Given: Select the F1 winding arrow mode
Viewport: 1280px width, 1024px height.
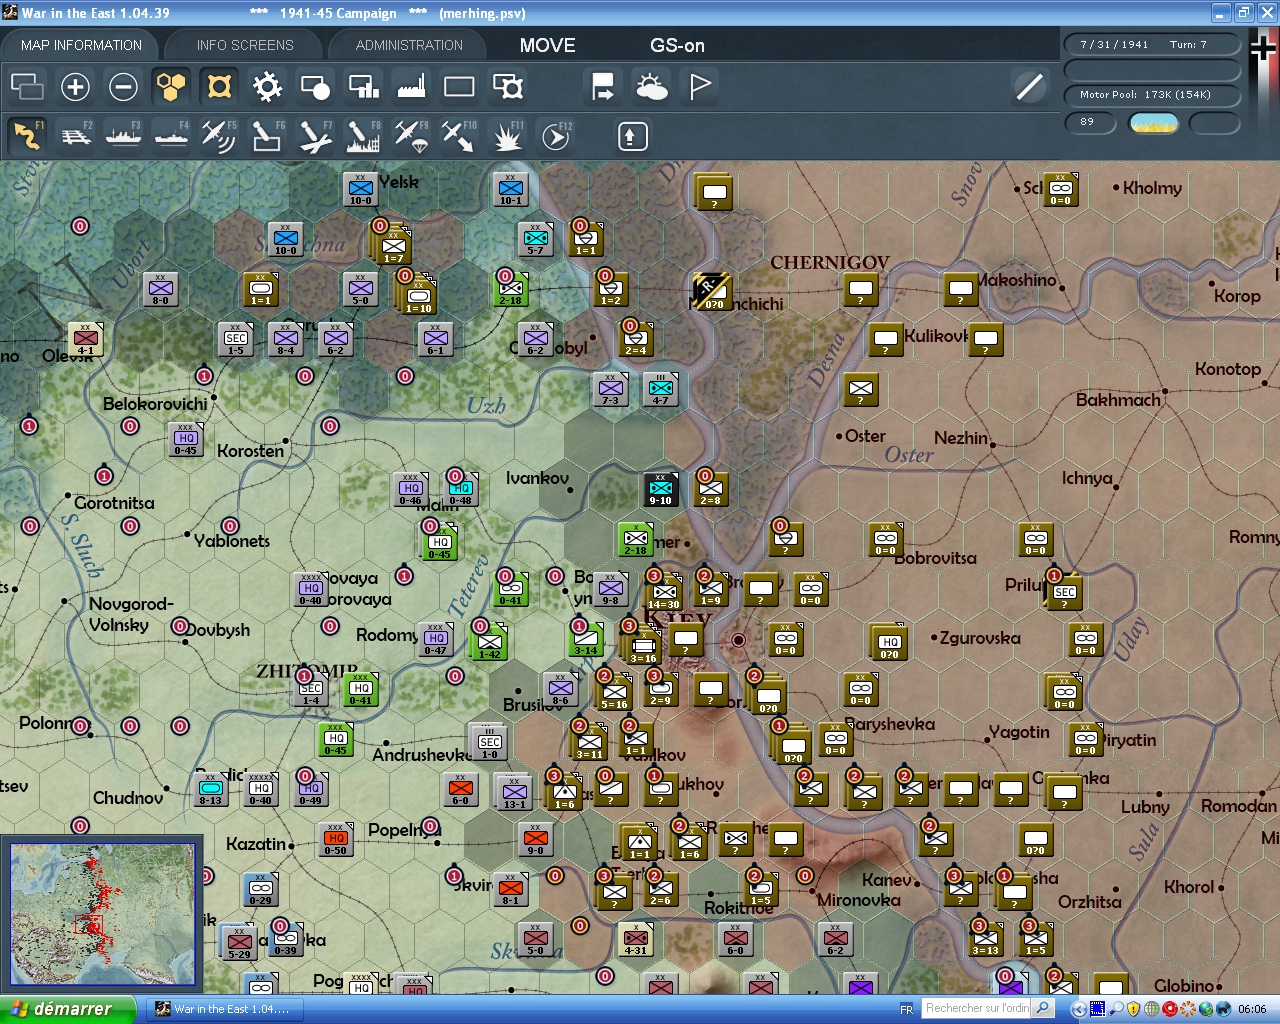Looking at the screenshot, I should point(27,135).
